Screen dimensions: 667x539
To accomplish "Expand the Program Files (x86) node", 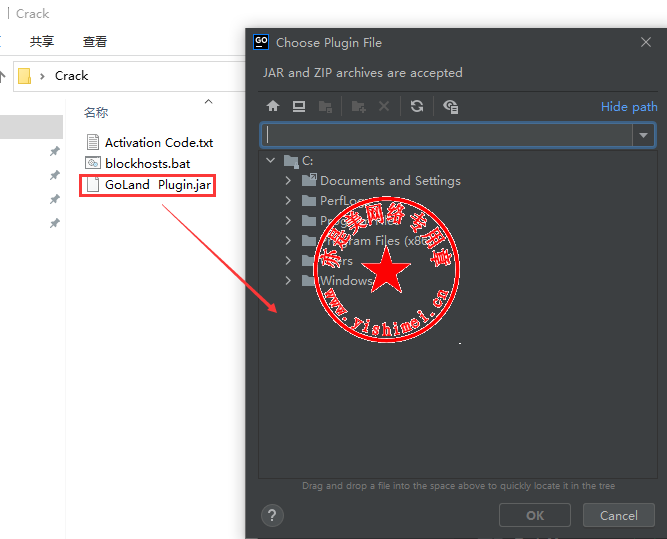I will [288, 240].
